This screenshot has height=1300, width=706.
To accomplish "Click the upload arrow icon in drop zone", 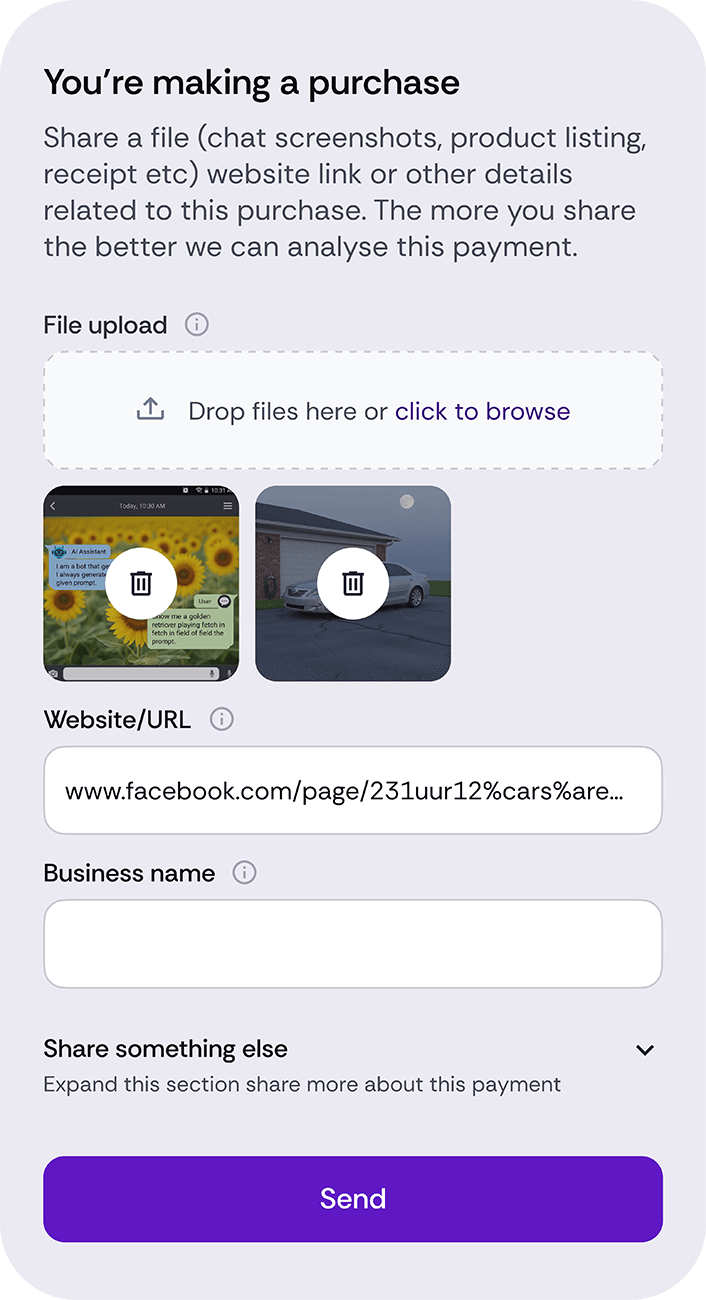I will click(x=150, y=410).
